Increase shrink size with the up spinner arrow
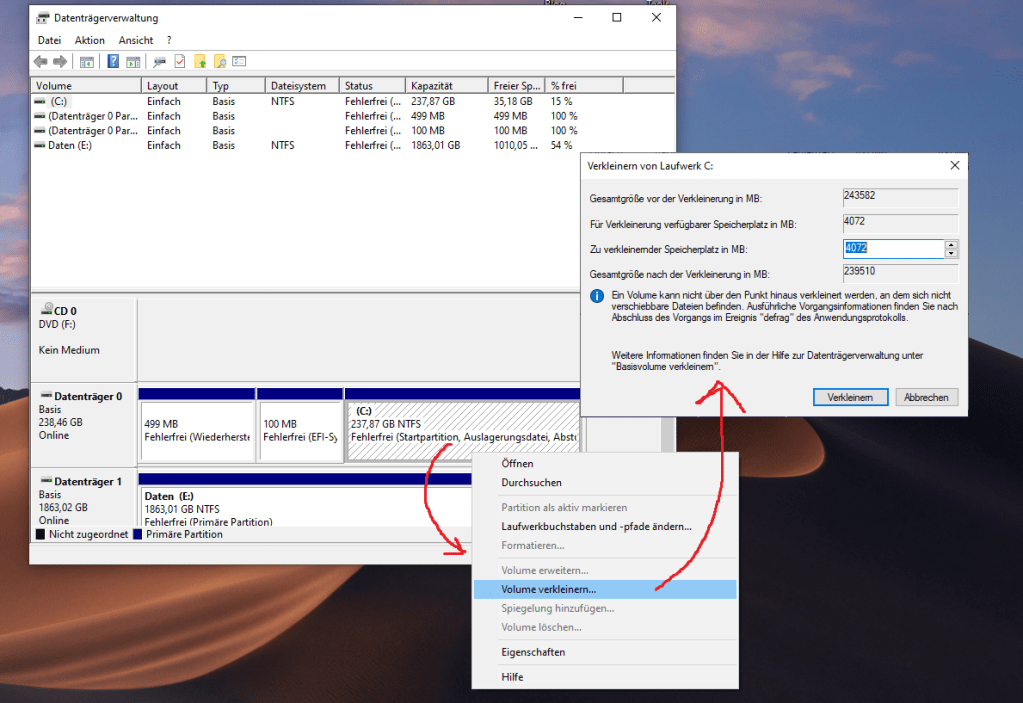The image size is (1023, 703). coord(951,245)
